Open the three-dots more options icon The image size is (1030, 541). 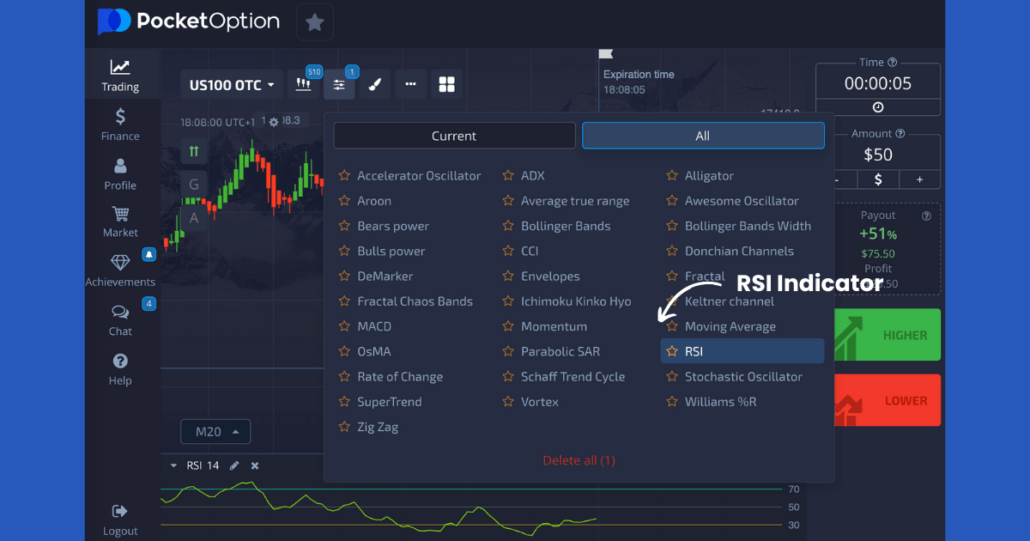[x=411, y=84]
